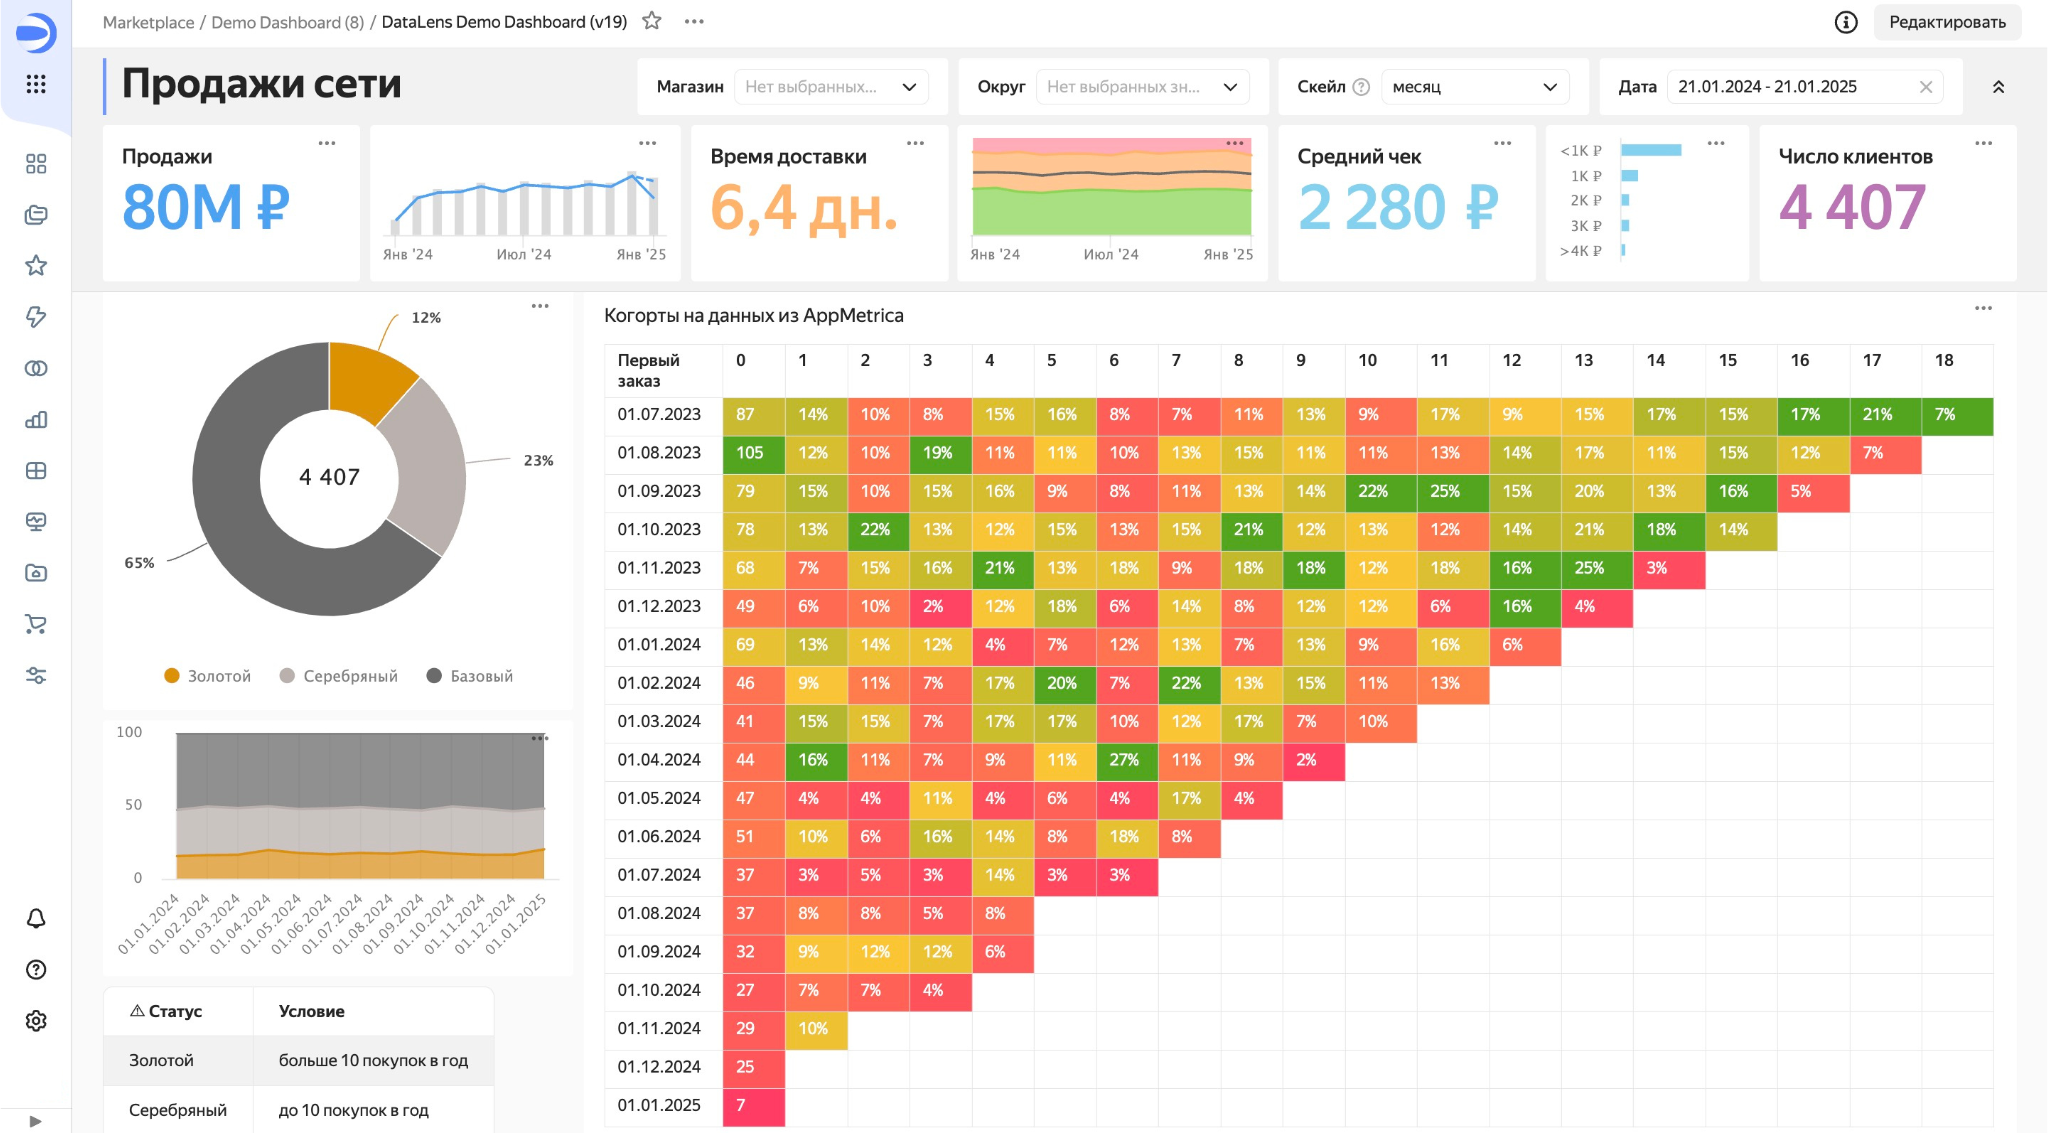Click the info icon near Редактировать
Screen dimensions: 2048x1133
pos(1846,22)
